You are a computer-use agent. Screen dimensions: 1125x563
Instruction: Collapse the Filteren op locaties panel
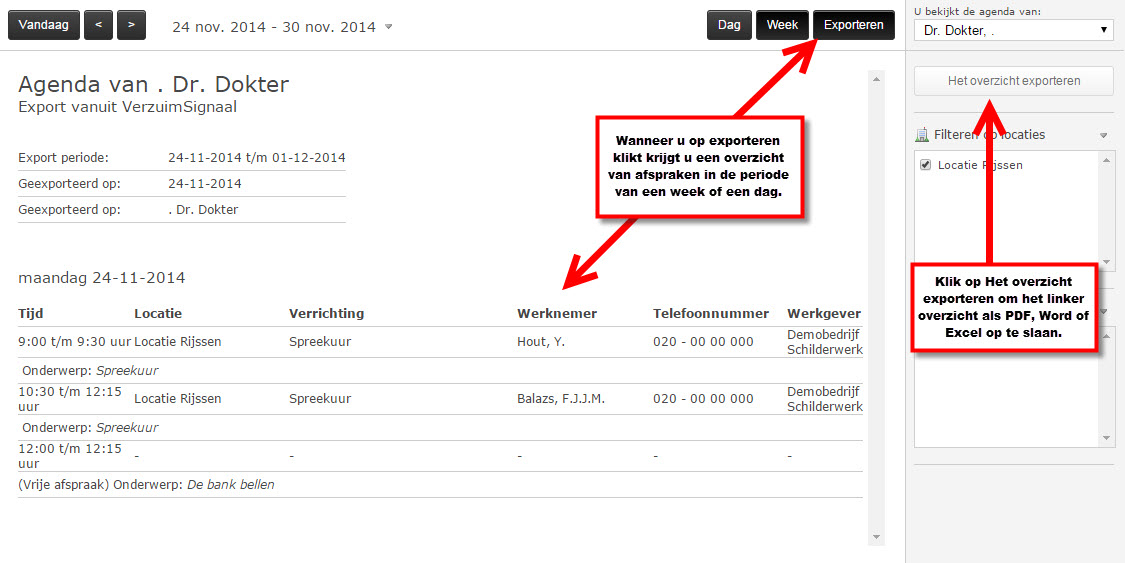pos(1104,135)
